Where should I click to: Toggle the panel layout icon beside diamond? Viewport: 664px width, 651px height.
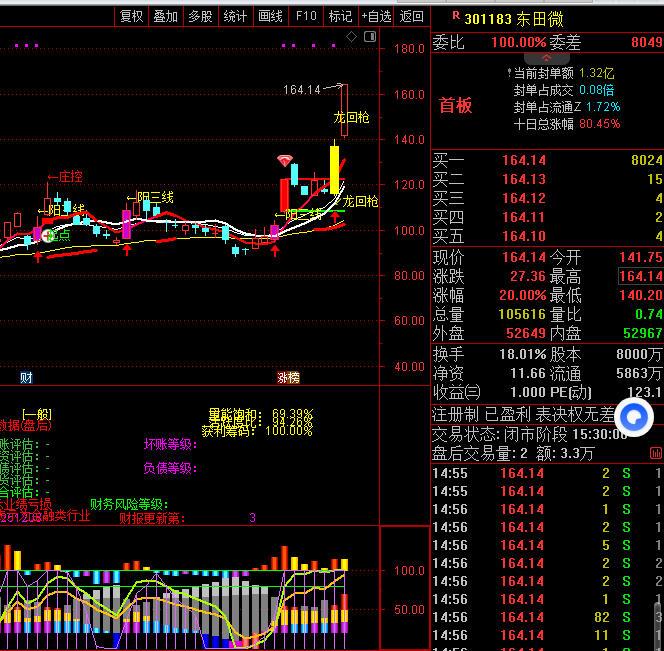tap(369, 37)
